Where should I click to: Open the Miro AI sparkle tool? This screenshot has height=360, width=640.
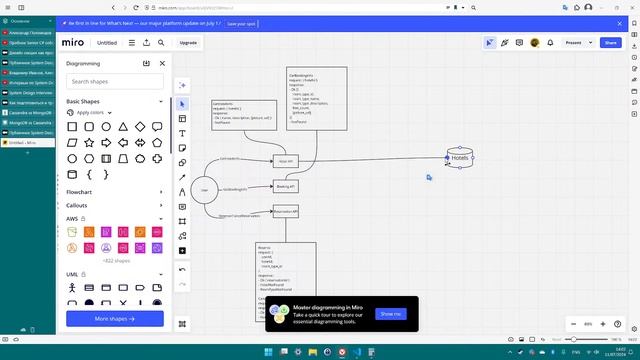182,85
